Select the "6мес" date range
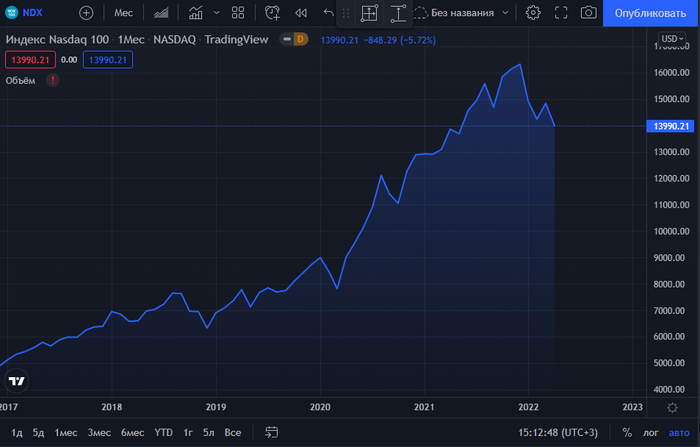 click(x=132, y=433)
